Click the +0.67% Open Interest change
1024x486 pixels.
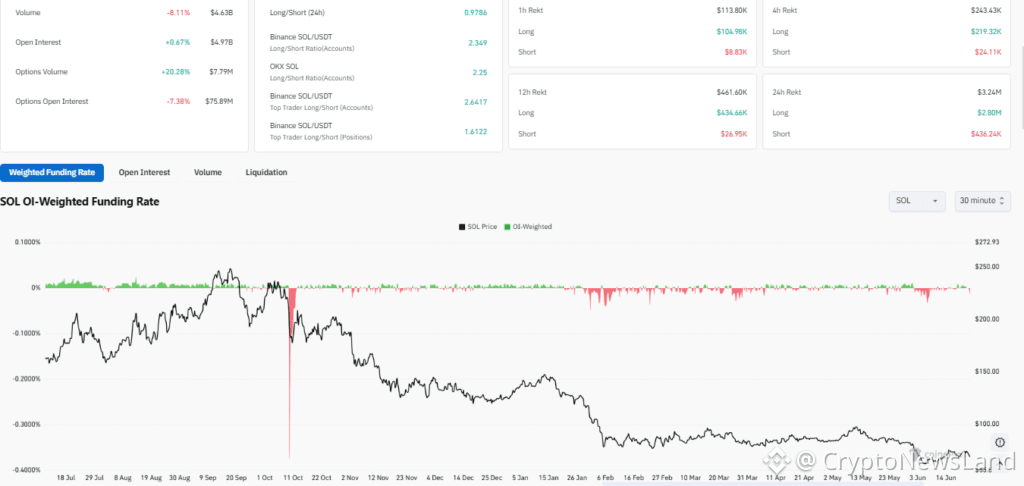[177, 42]
